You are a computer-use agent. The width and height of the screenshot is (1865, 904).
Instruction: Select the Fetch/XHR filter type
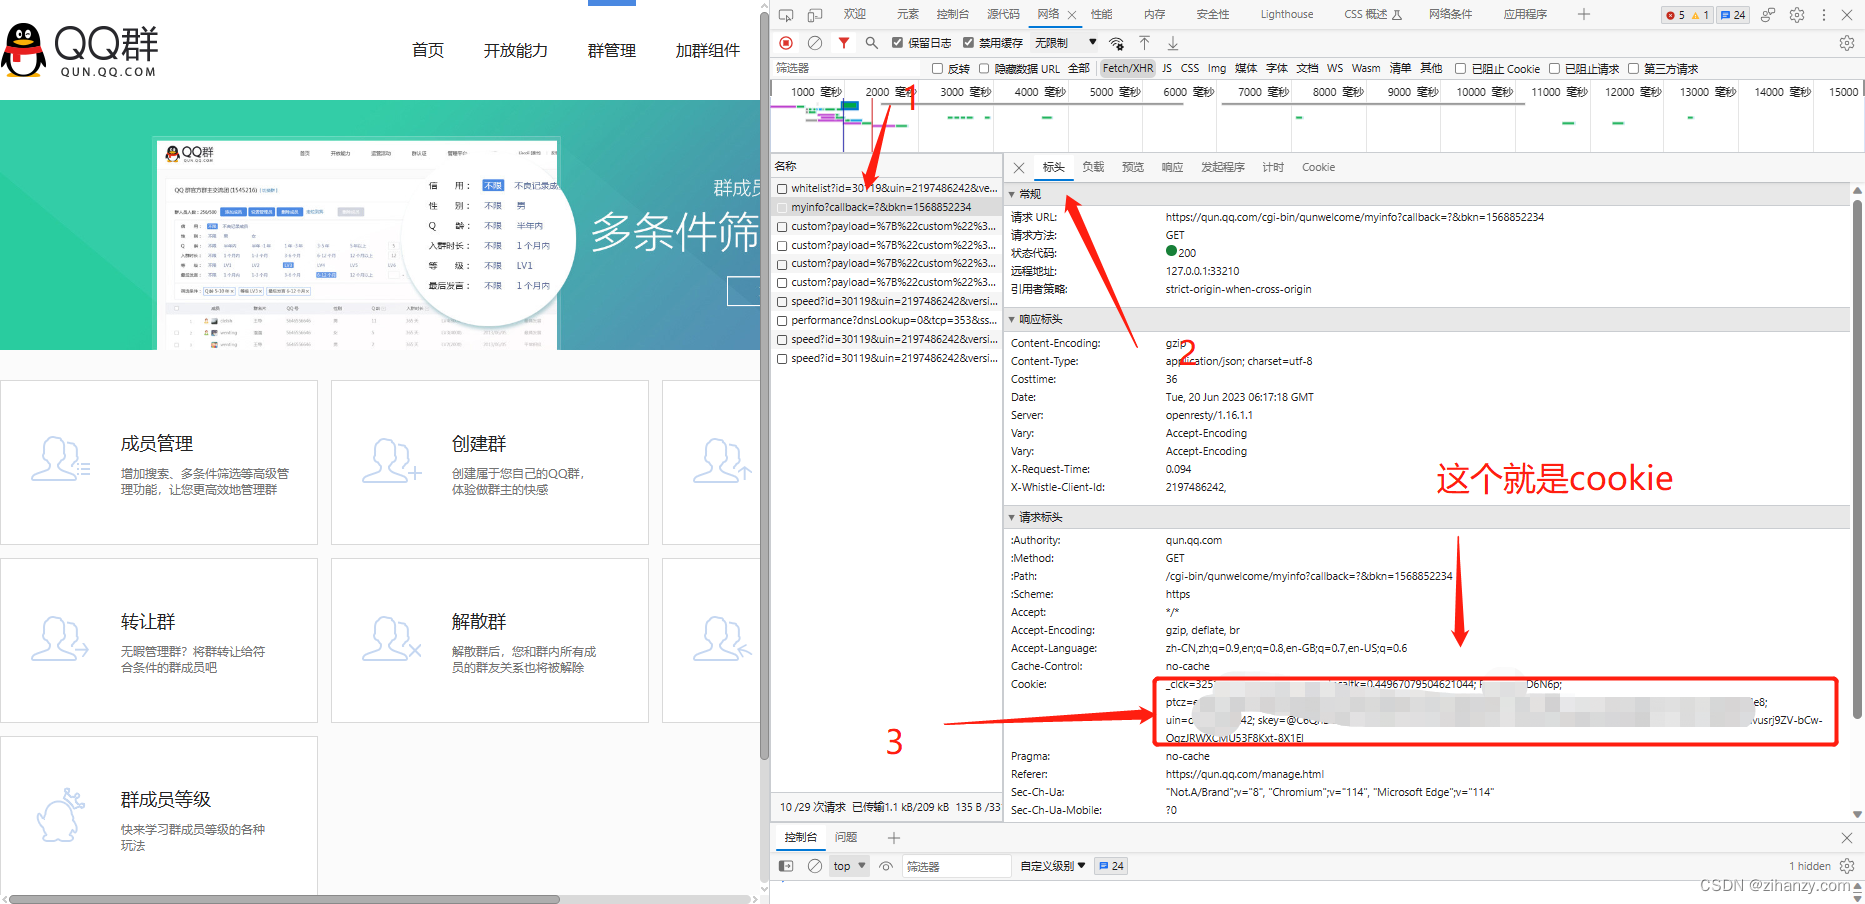[1128, 69]
